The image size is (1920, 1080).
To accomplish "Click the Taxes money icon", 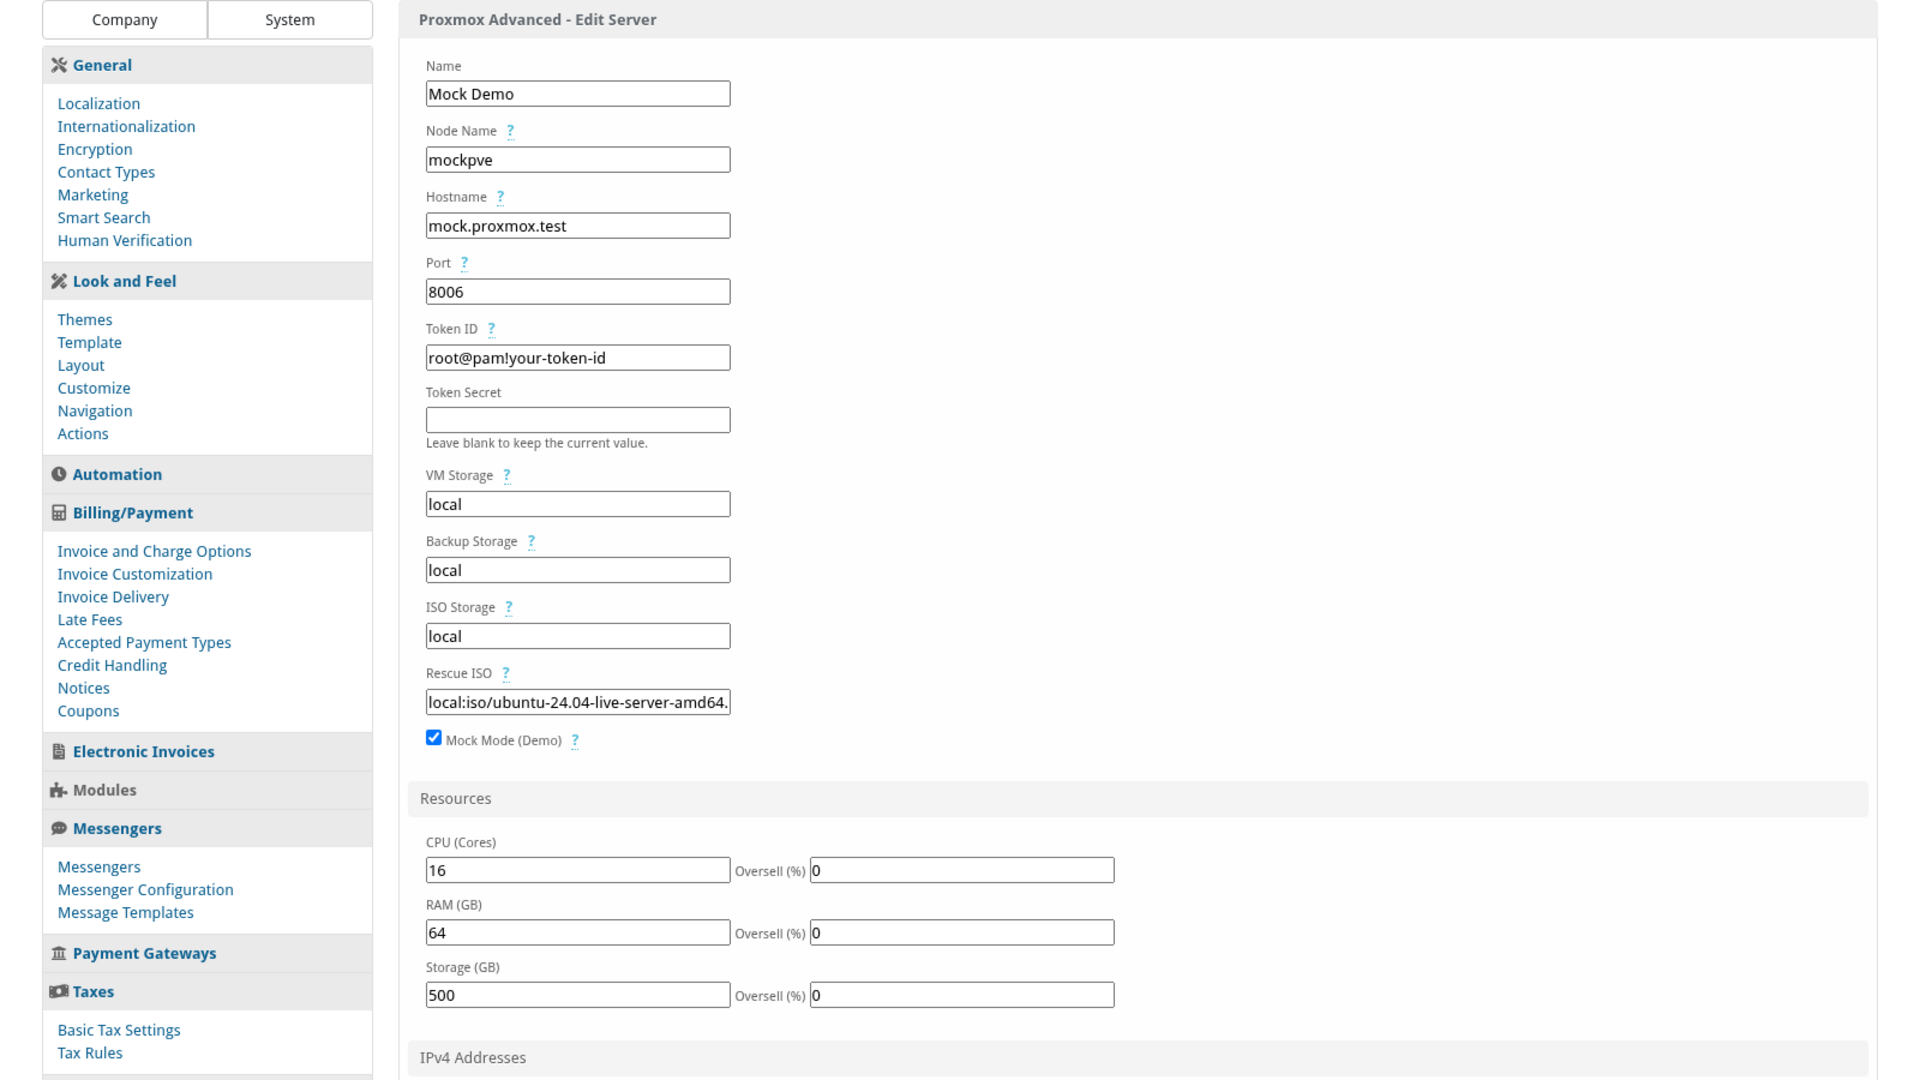I will tap(59, 992).
